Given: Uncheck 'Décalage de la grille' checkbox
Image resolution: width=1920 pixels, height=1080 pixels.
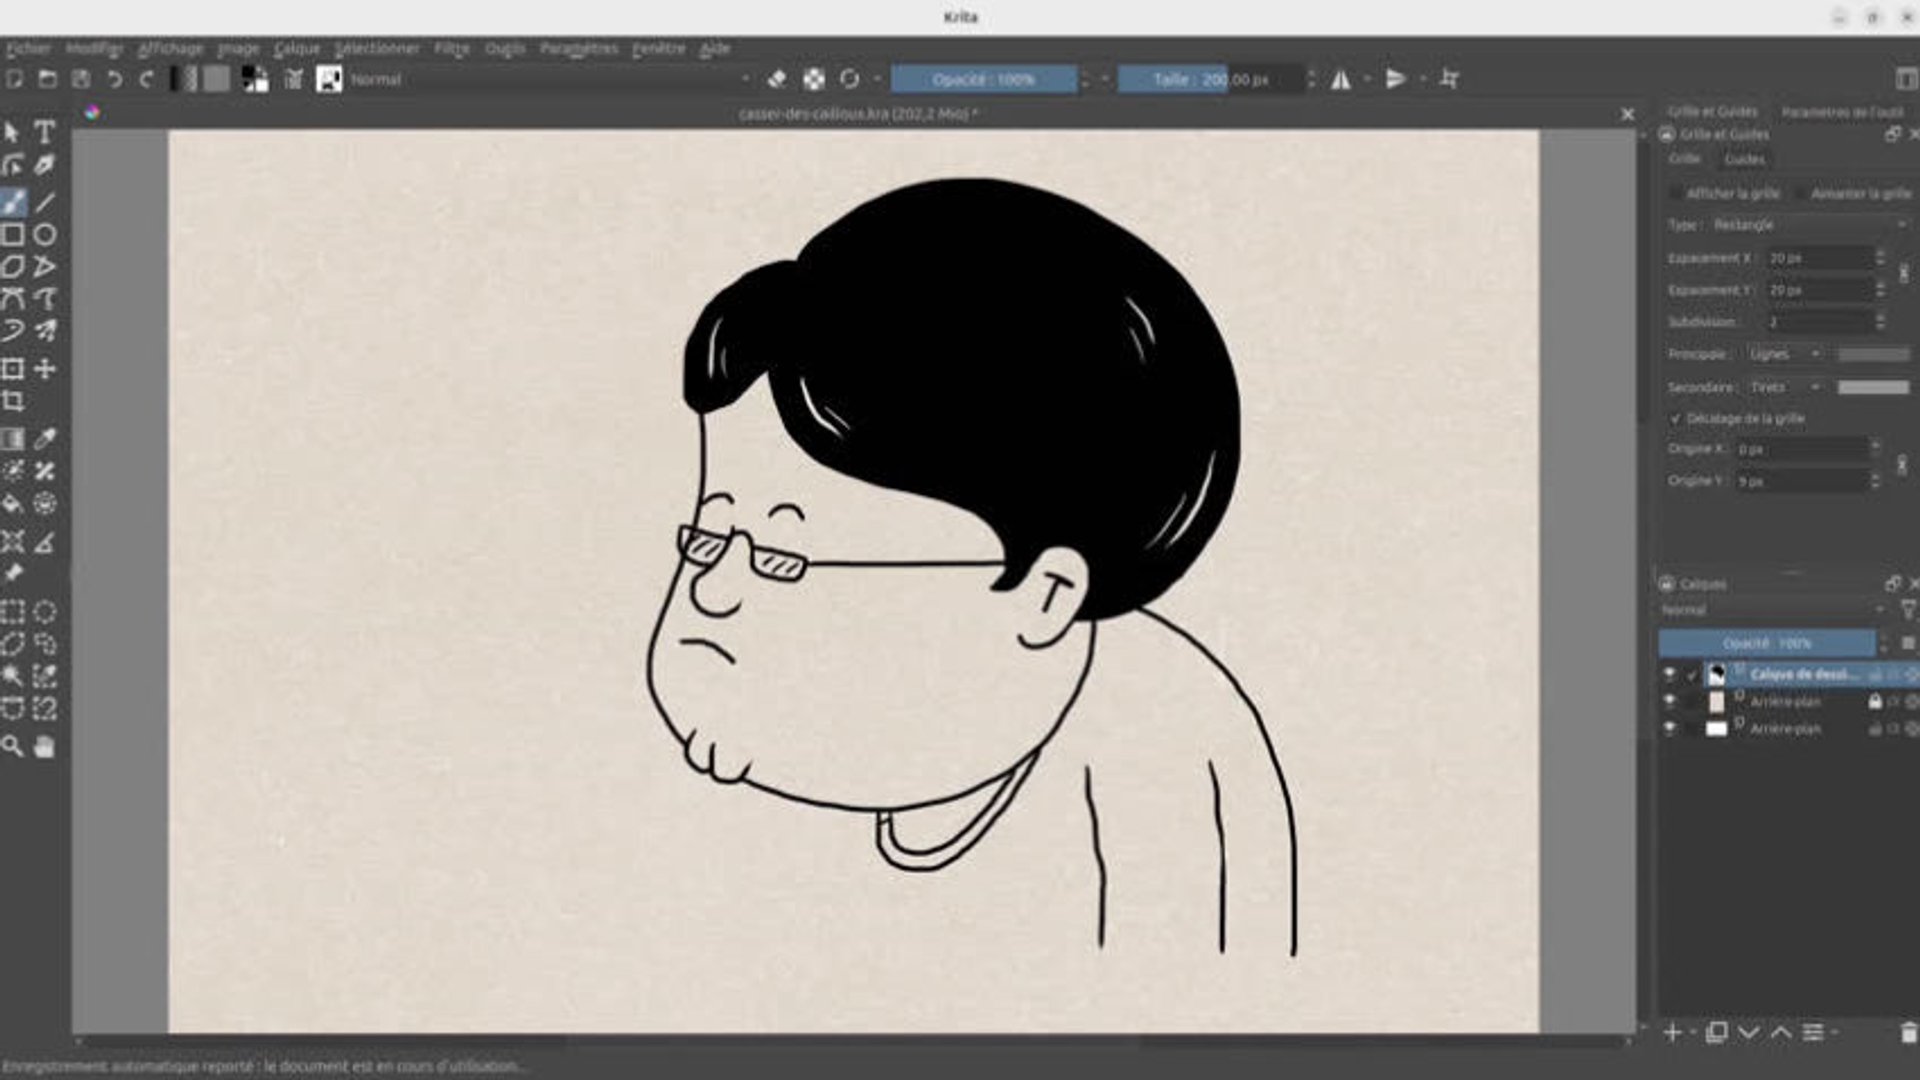Looking at the screenshot, I should (x=1676, y=418).
